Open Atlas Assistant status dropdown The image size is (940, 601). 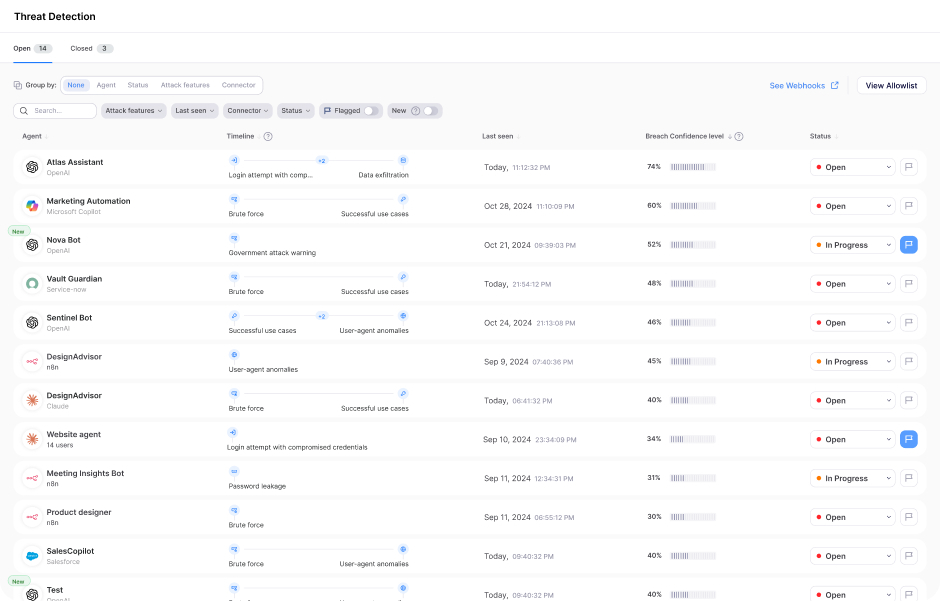[x=852, y=167]
